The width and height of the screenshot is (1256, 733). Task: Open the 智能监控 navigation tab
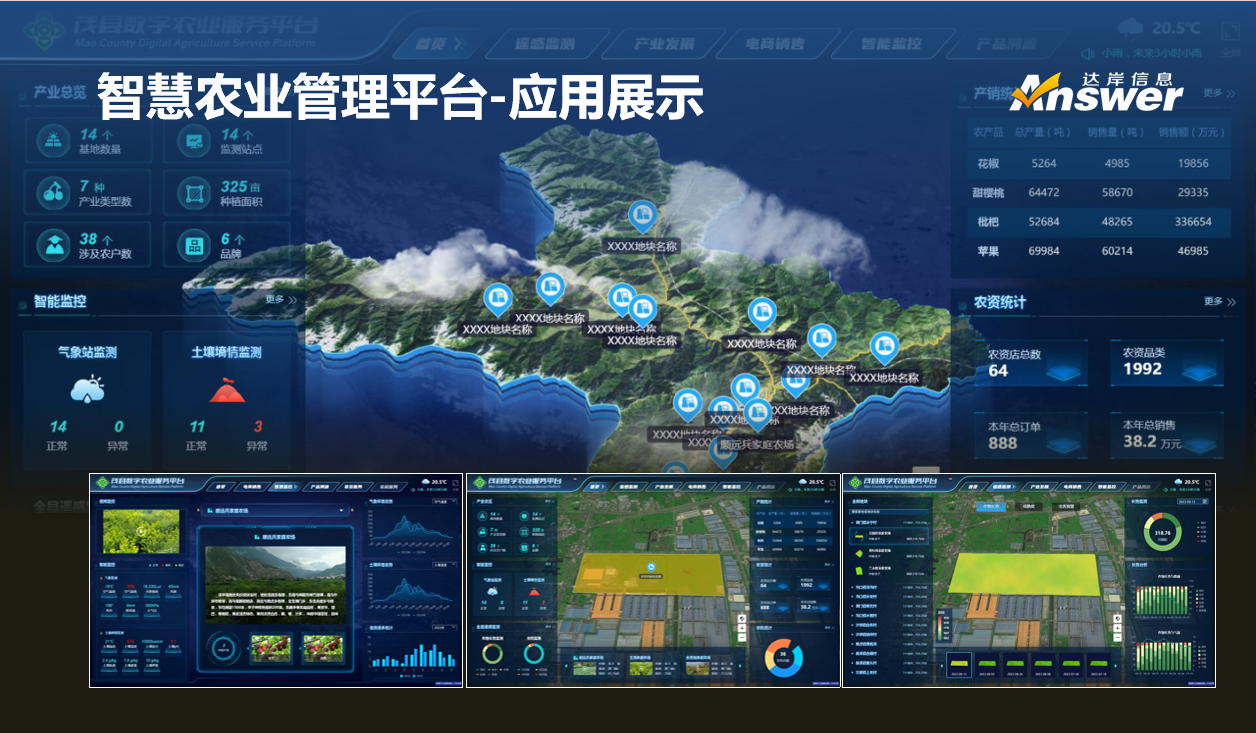coord(890,44)
